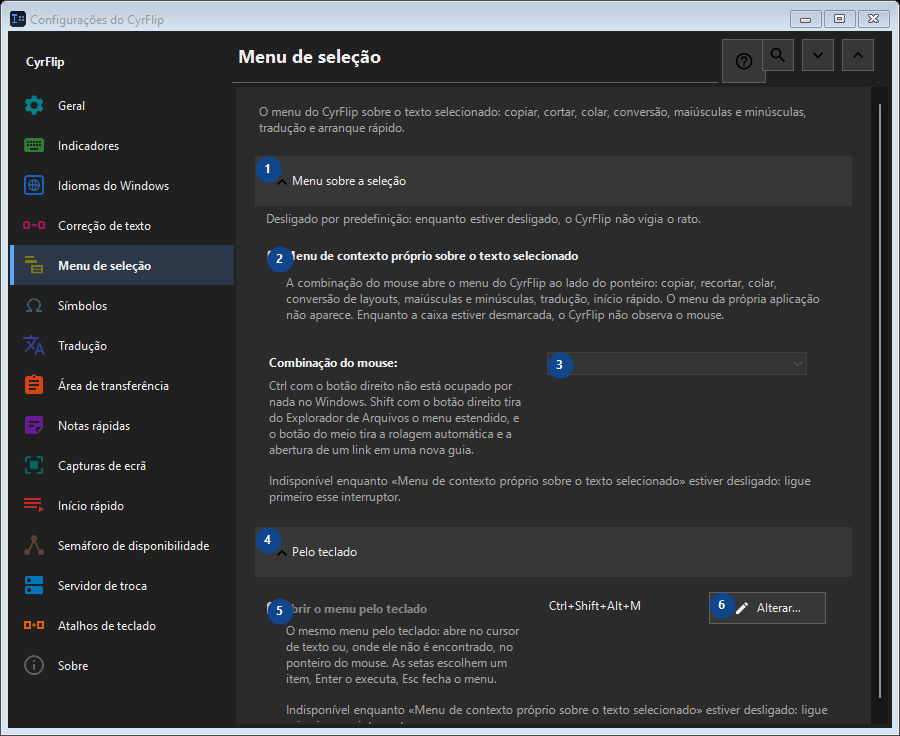Switch to the Atalhos de teclado page
Screen dimensions: 900x736
point(122,626)
